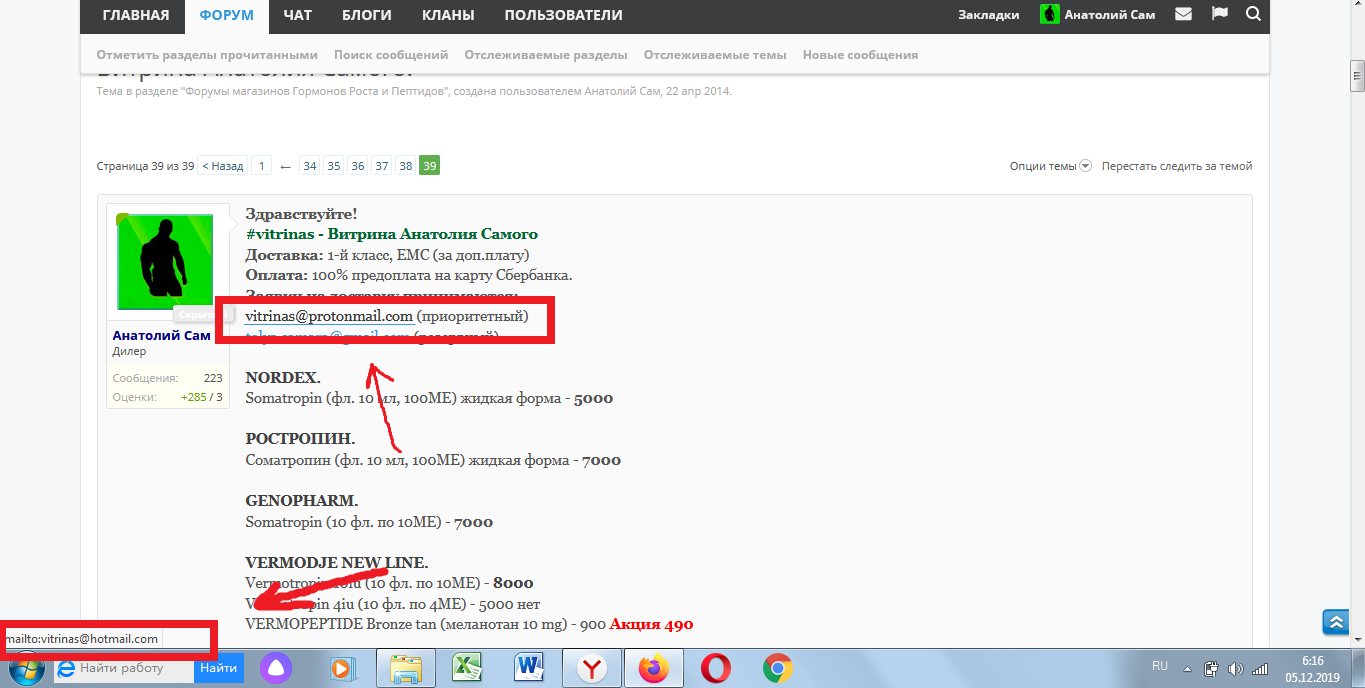Click Перестать следить за темой link

click(1176, 166)
